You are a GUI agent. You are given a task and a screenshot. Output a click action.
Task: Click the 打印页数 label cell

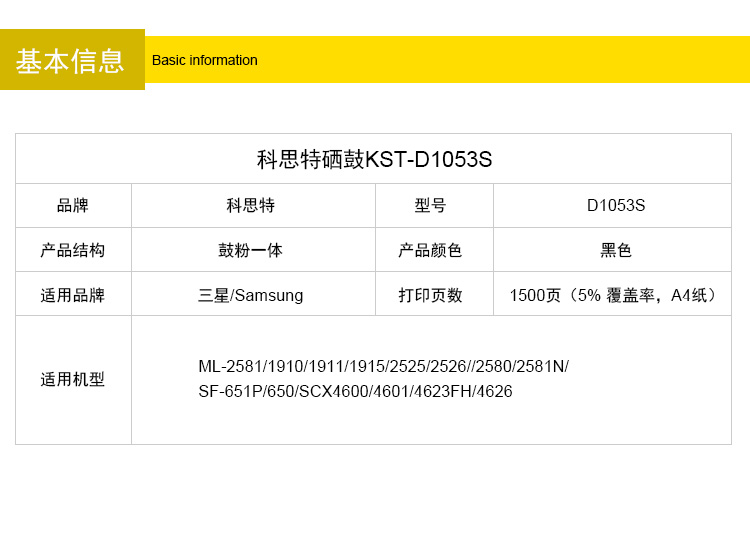tap(431, 295)
